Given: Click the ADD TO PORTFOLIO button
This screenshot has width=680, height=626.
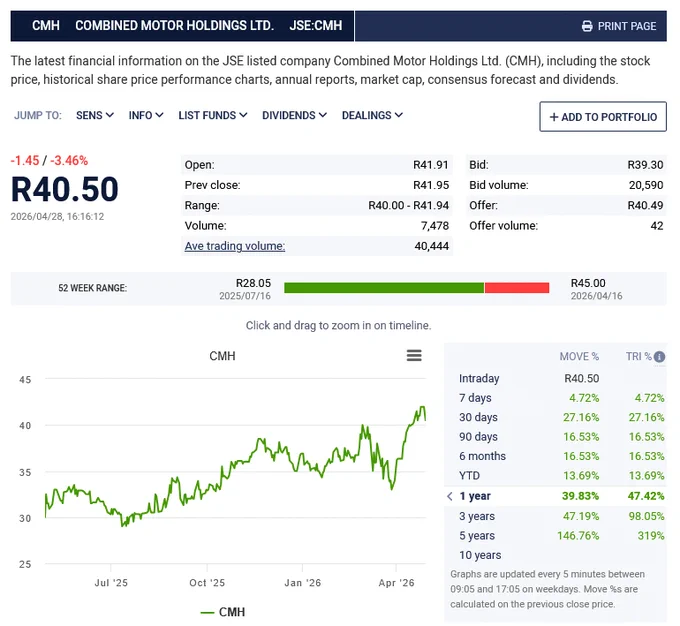Looking at the screenshot, I should 603,117.
